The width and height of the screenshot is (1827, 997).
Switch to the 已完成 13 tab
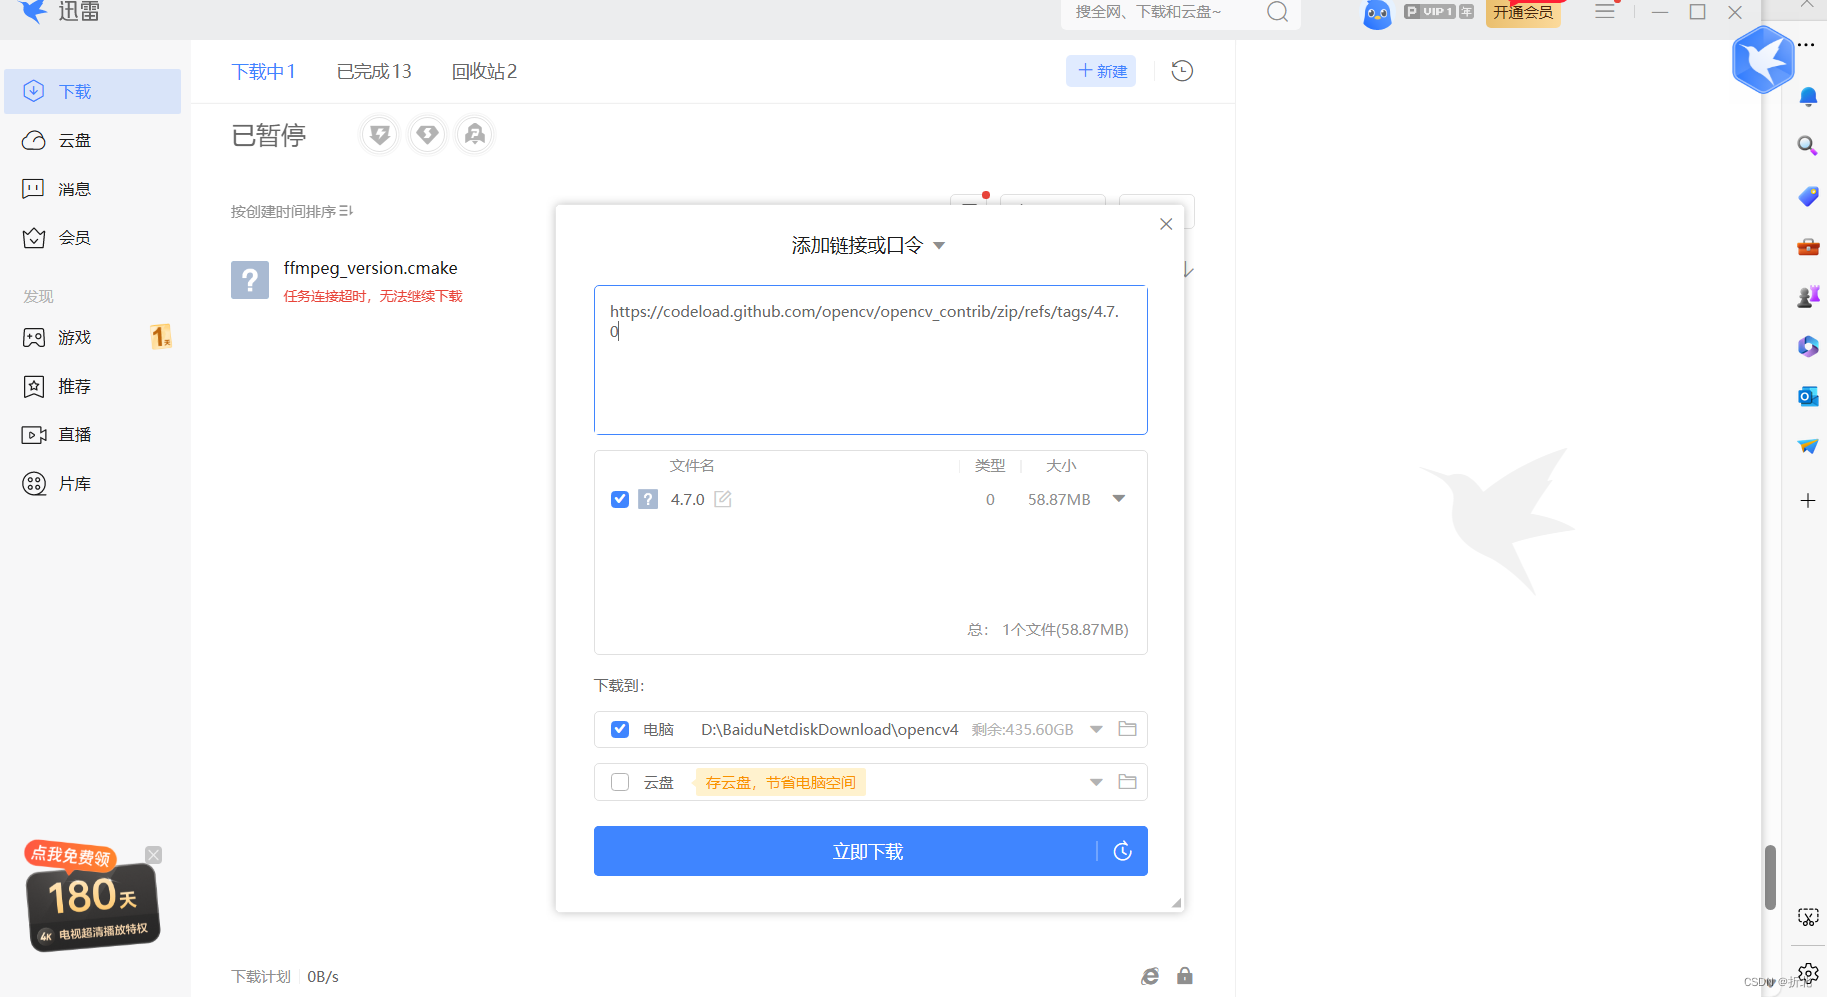click(x=374, y=71)
